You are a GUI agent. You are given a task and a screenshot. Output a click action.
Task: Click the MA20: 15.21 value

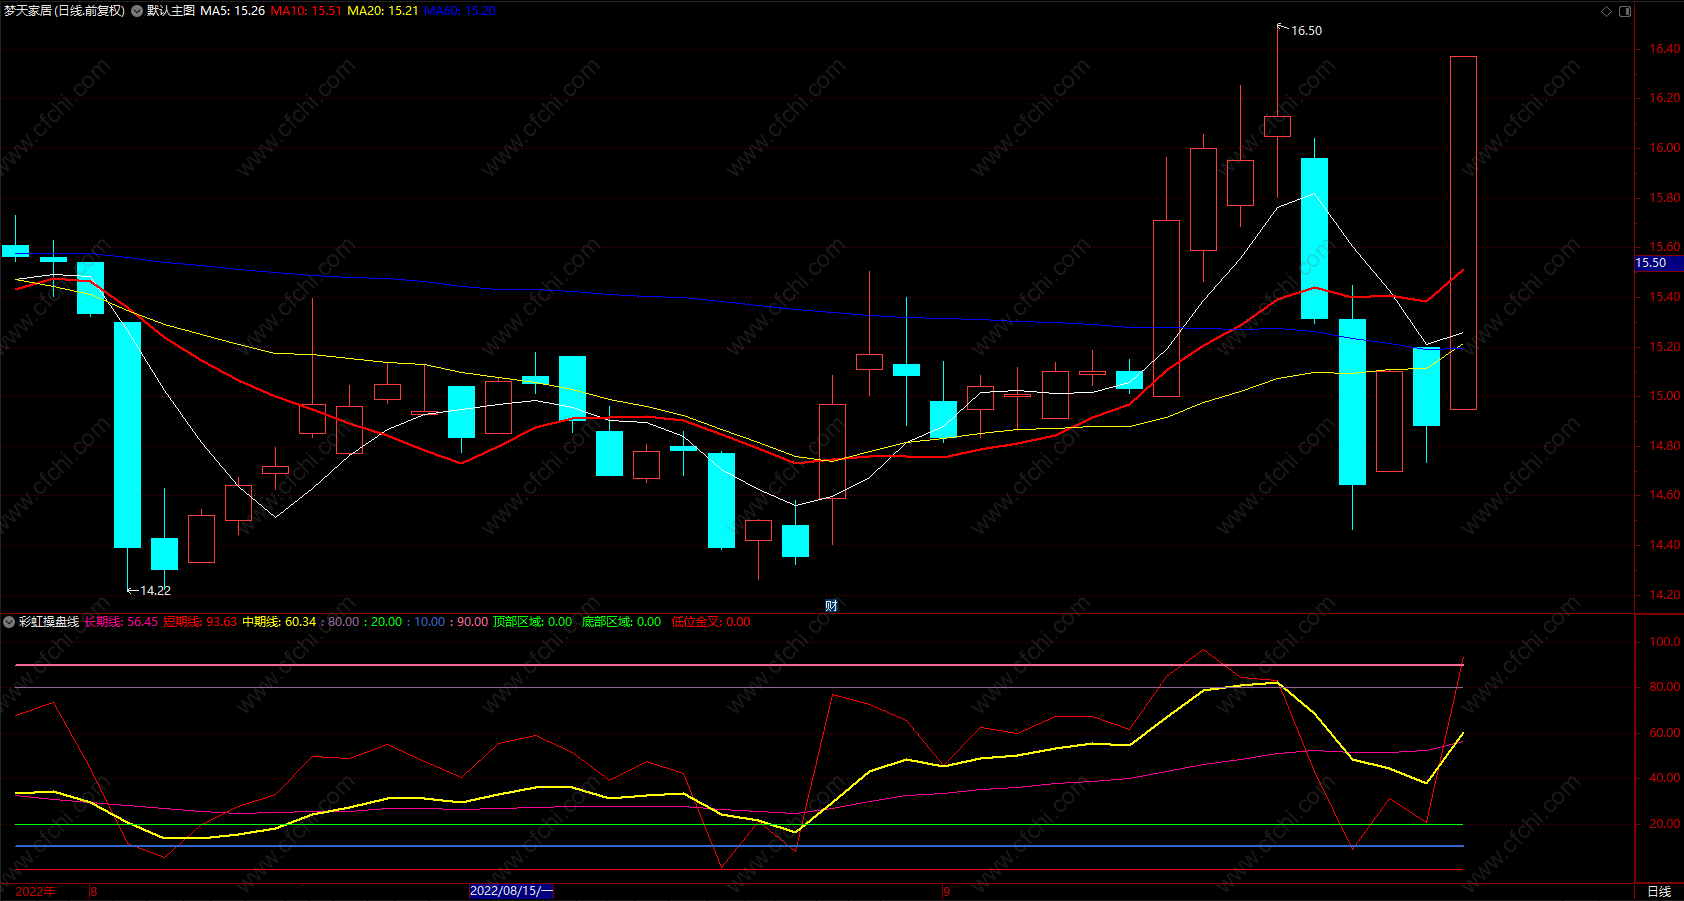(383, 11)
